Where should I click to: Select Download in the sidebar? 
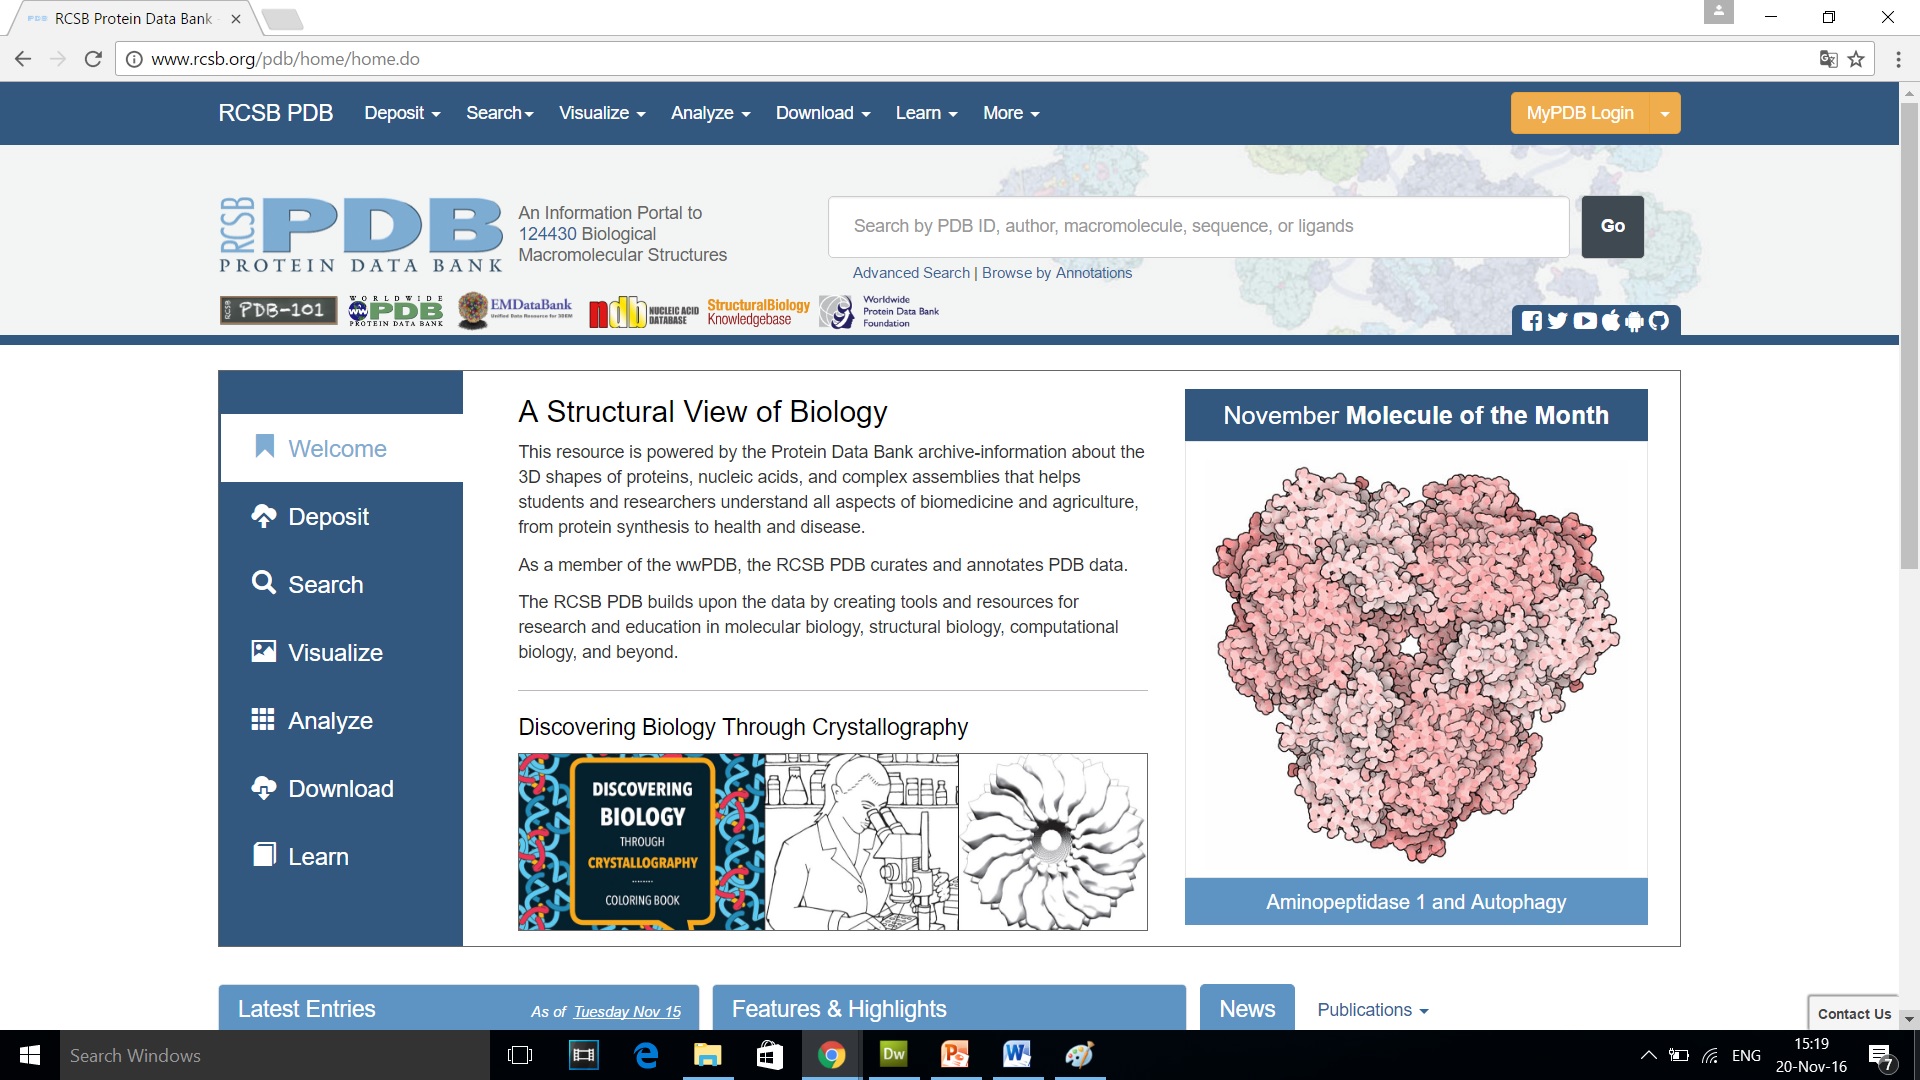tap(342, 788)
